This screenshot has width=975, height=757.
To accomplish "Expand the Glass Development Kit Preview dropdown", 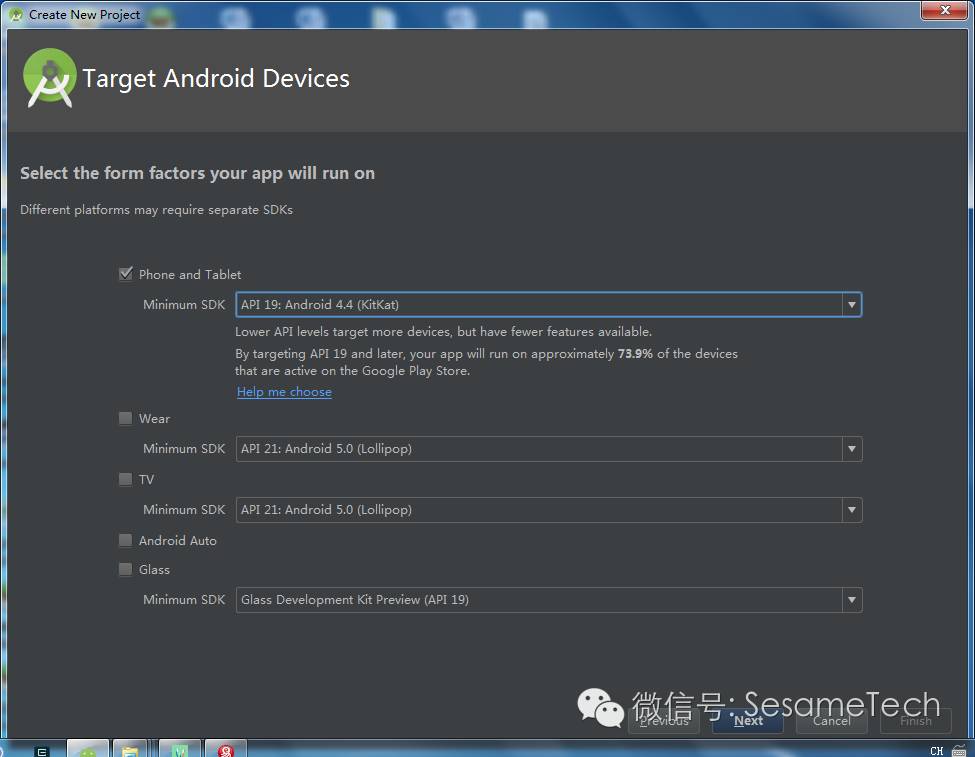I will click(x=548, y=600).
